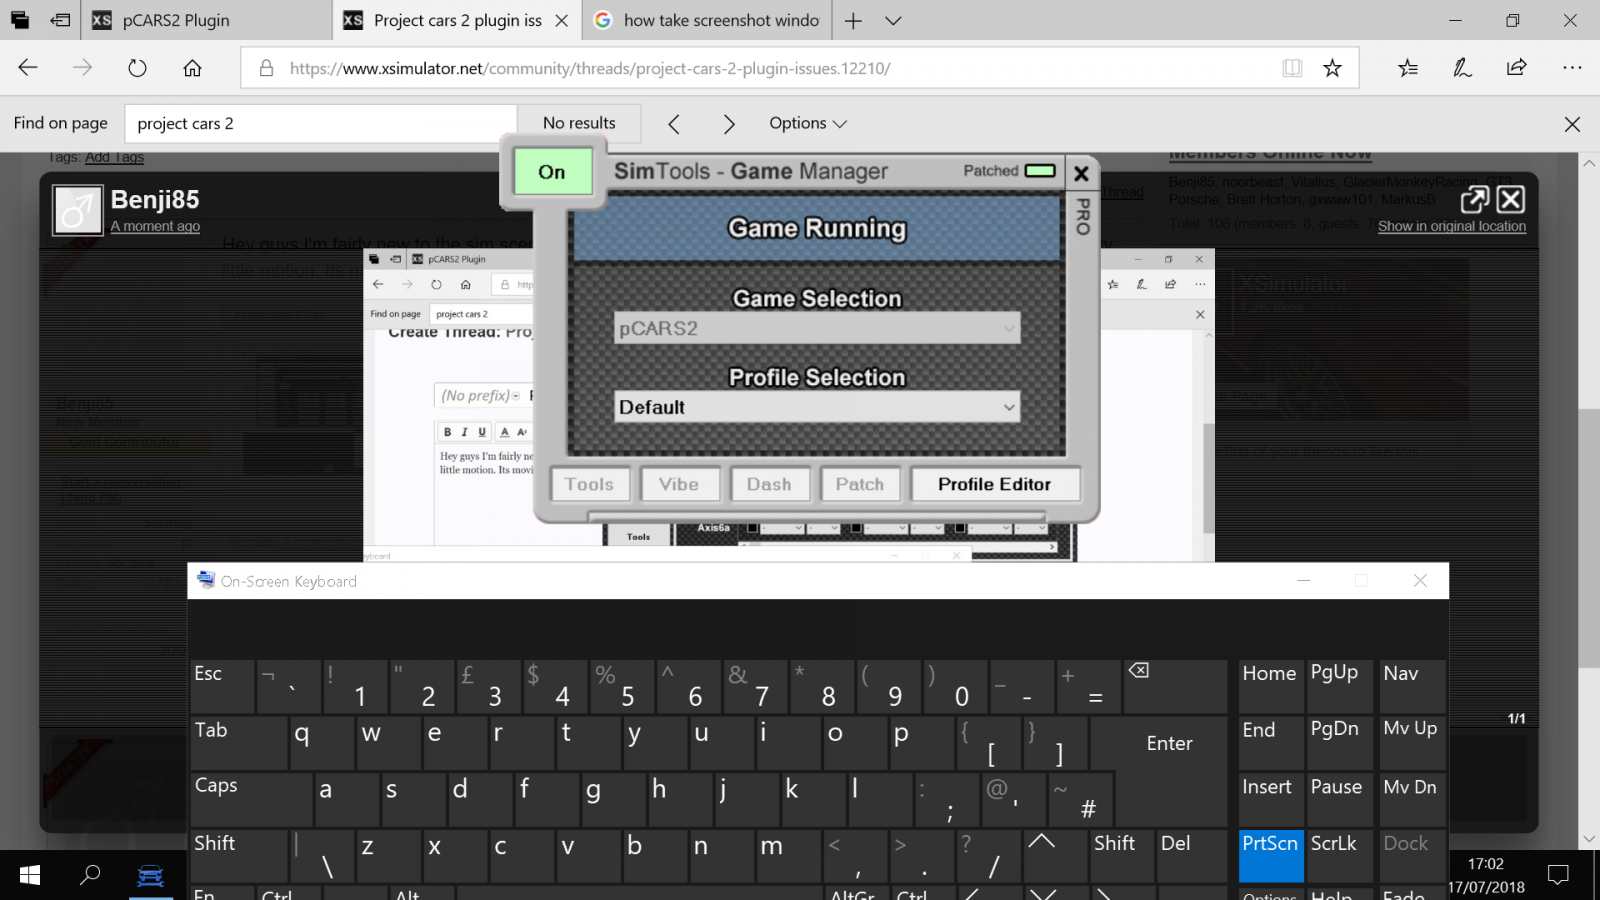The image size is (1600, 900).
Task: Open the Benji85 profile name
Action: tap(155, 200)
